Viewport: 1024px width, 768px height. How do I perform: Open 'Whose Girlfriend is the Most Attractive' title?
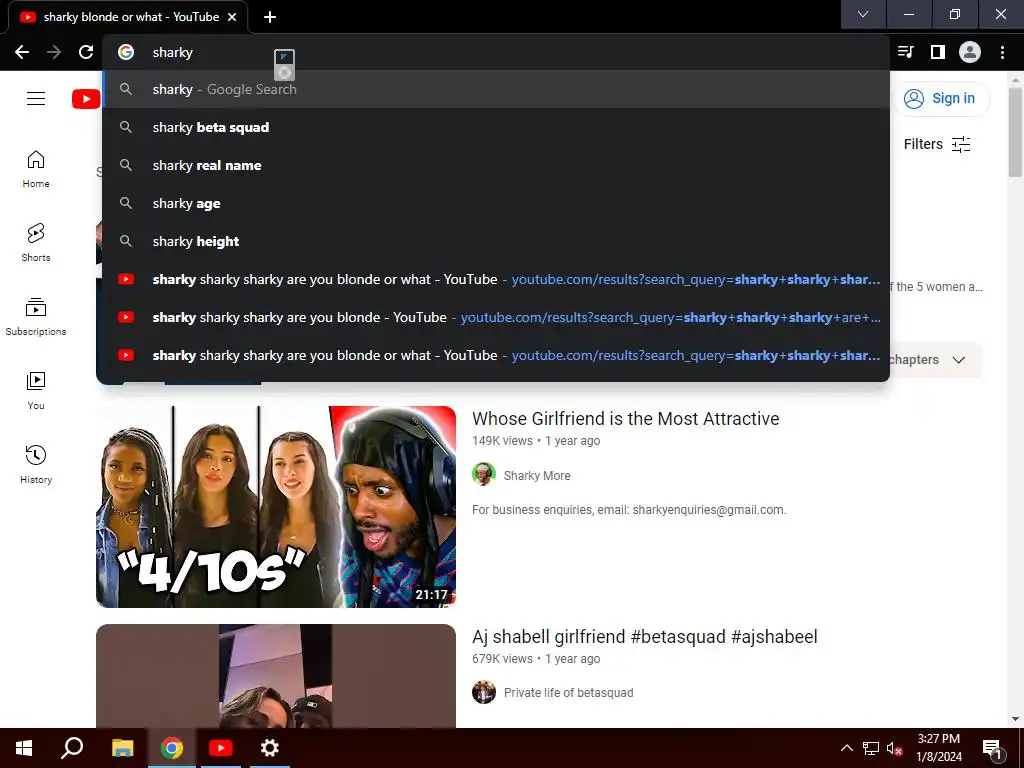[x=626, y=419]
